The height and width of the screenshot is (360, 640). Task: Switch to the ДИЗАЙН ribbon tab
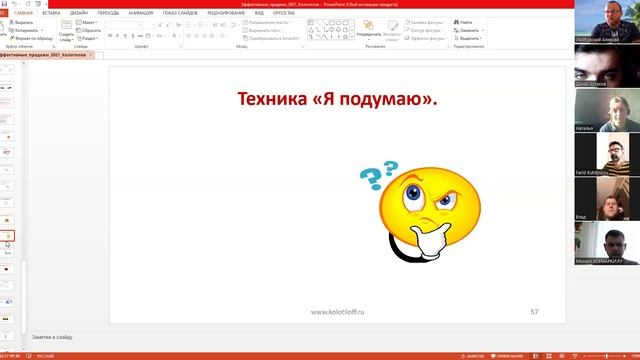[x=79, y=13]
